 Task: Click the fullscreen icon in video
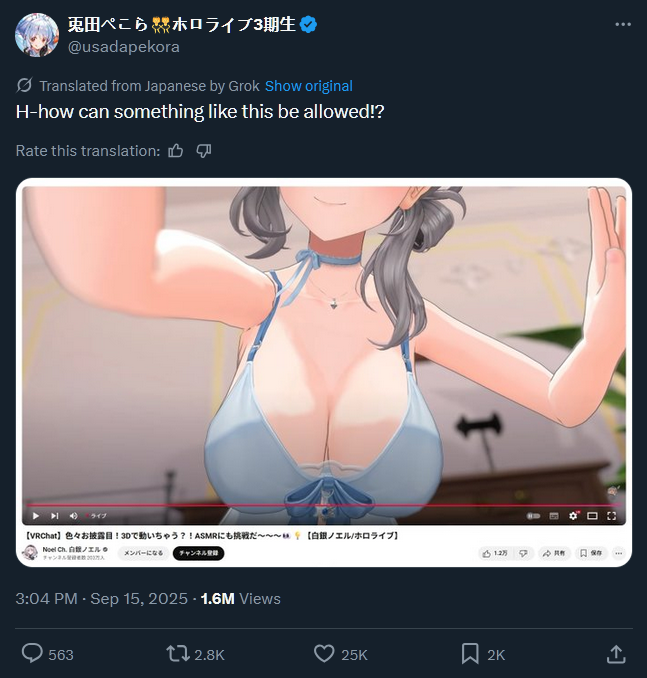click(612, 515)
